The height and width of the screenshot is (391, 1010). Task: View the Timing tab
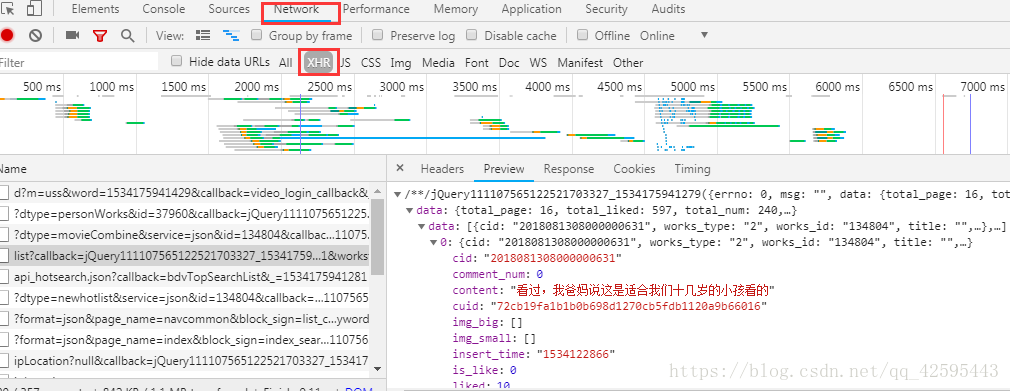point(692,169)
